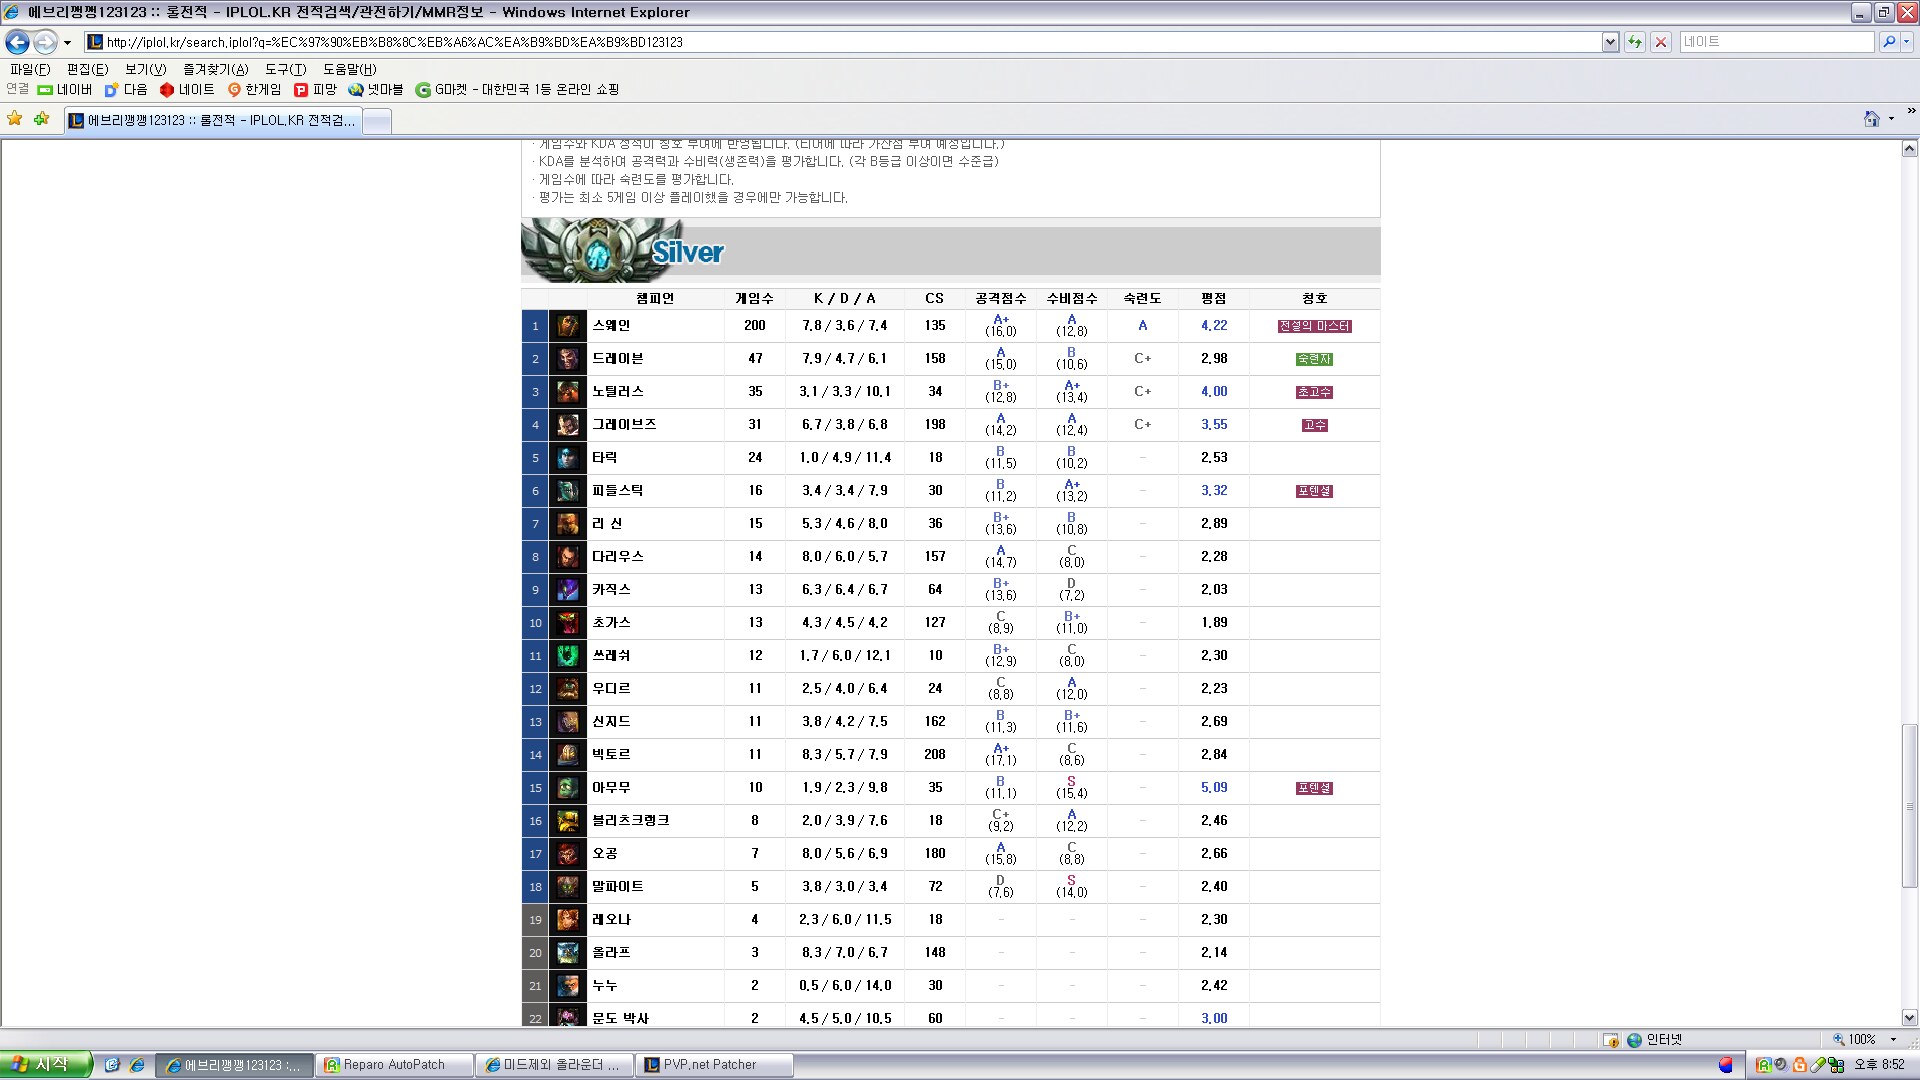This screenshot has height=1080, width=1920.
Task: Click the stop loading X icon
Action: (x=1661, y=42)
